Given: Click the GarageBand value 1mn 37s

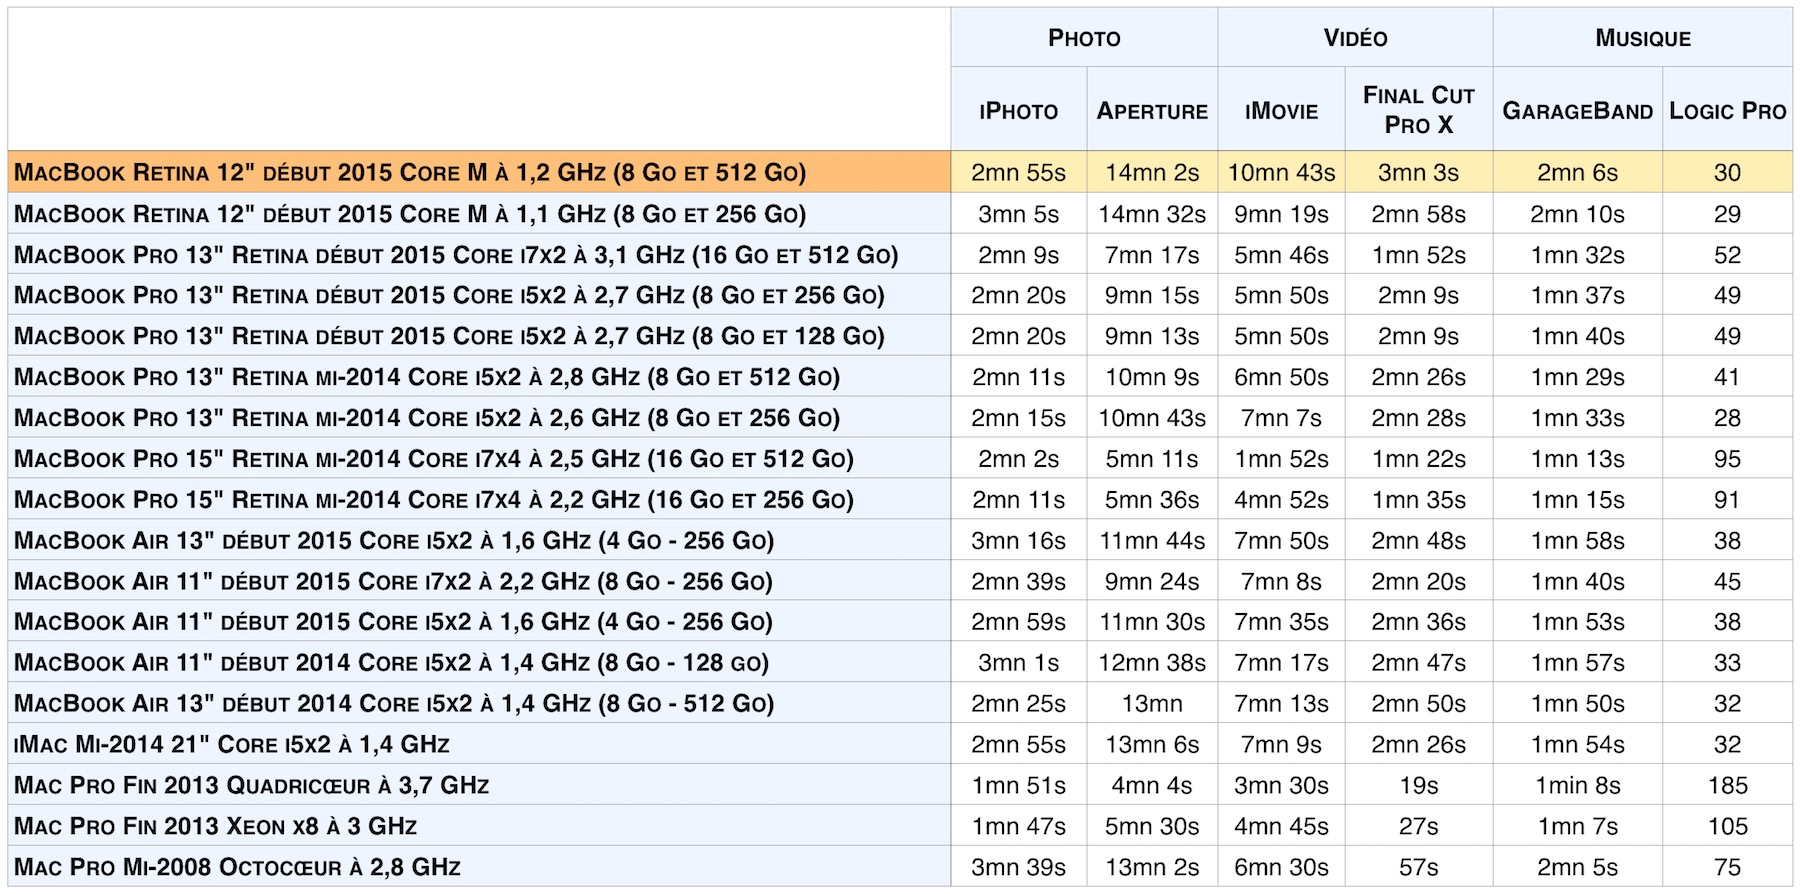Looking at the screenshot, I should 1577,296.
